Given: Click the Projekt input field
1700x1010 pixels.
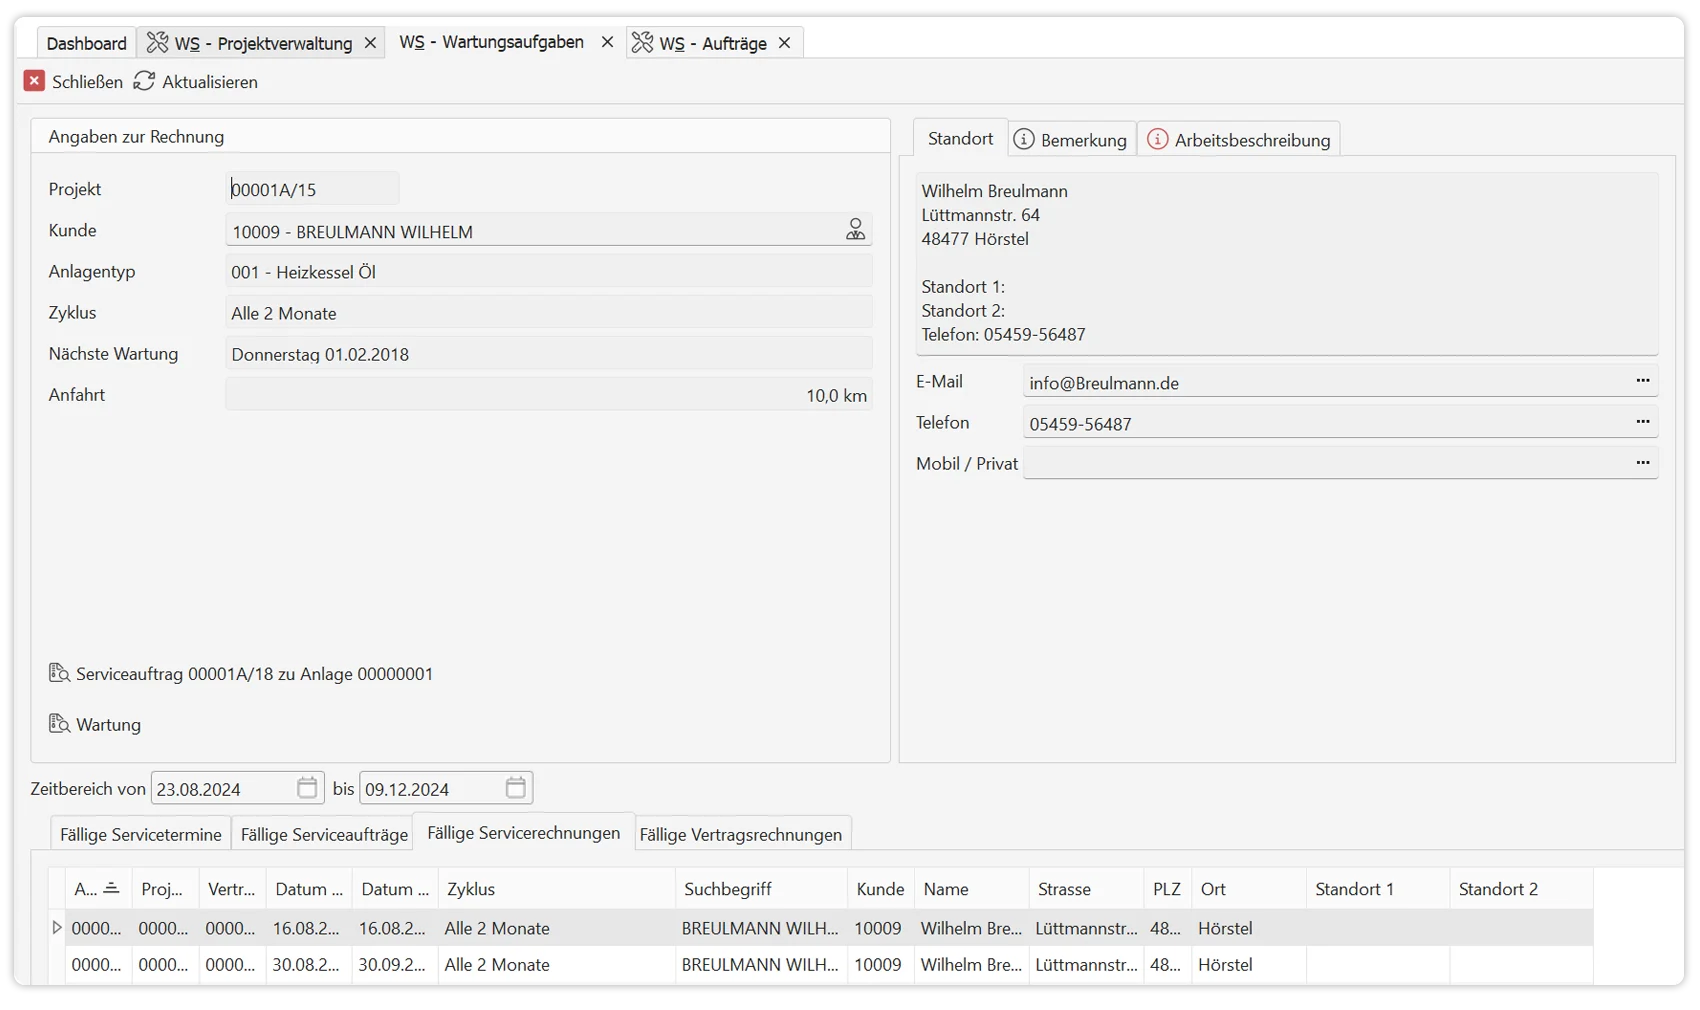Looking at the screenshot, I should click(312, 189).
